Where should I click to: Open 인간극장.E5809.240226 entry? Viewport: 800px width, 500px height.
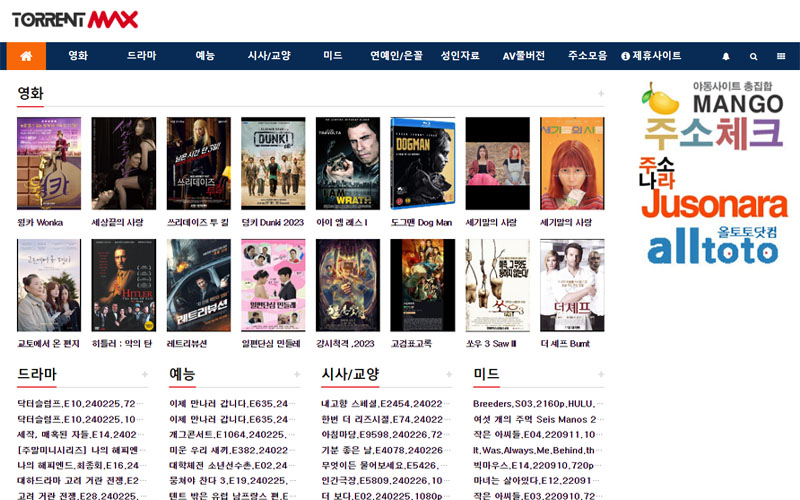tap(385, 481)
